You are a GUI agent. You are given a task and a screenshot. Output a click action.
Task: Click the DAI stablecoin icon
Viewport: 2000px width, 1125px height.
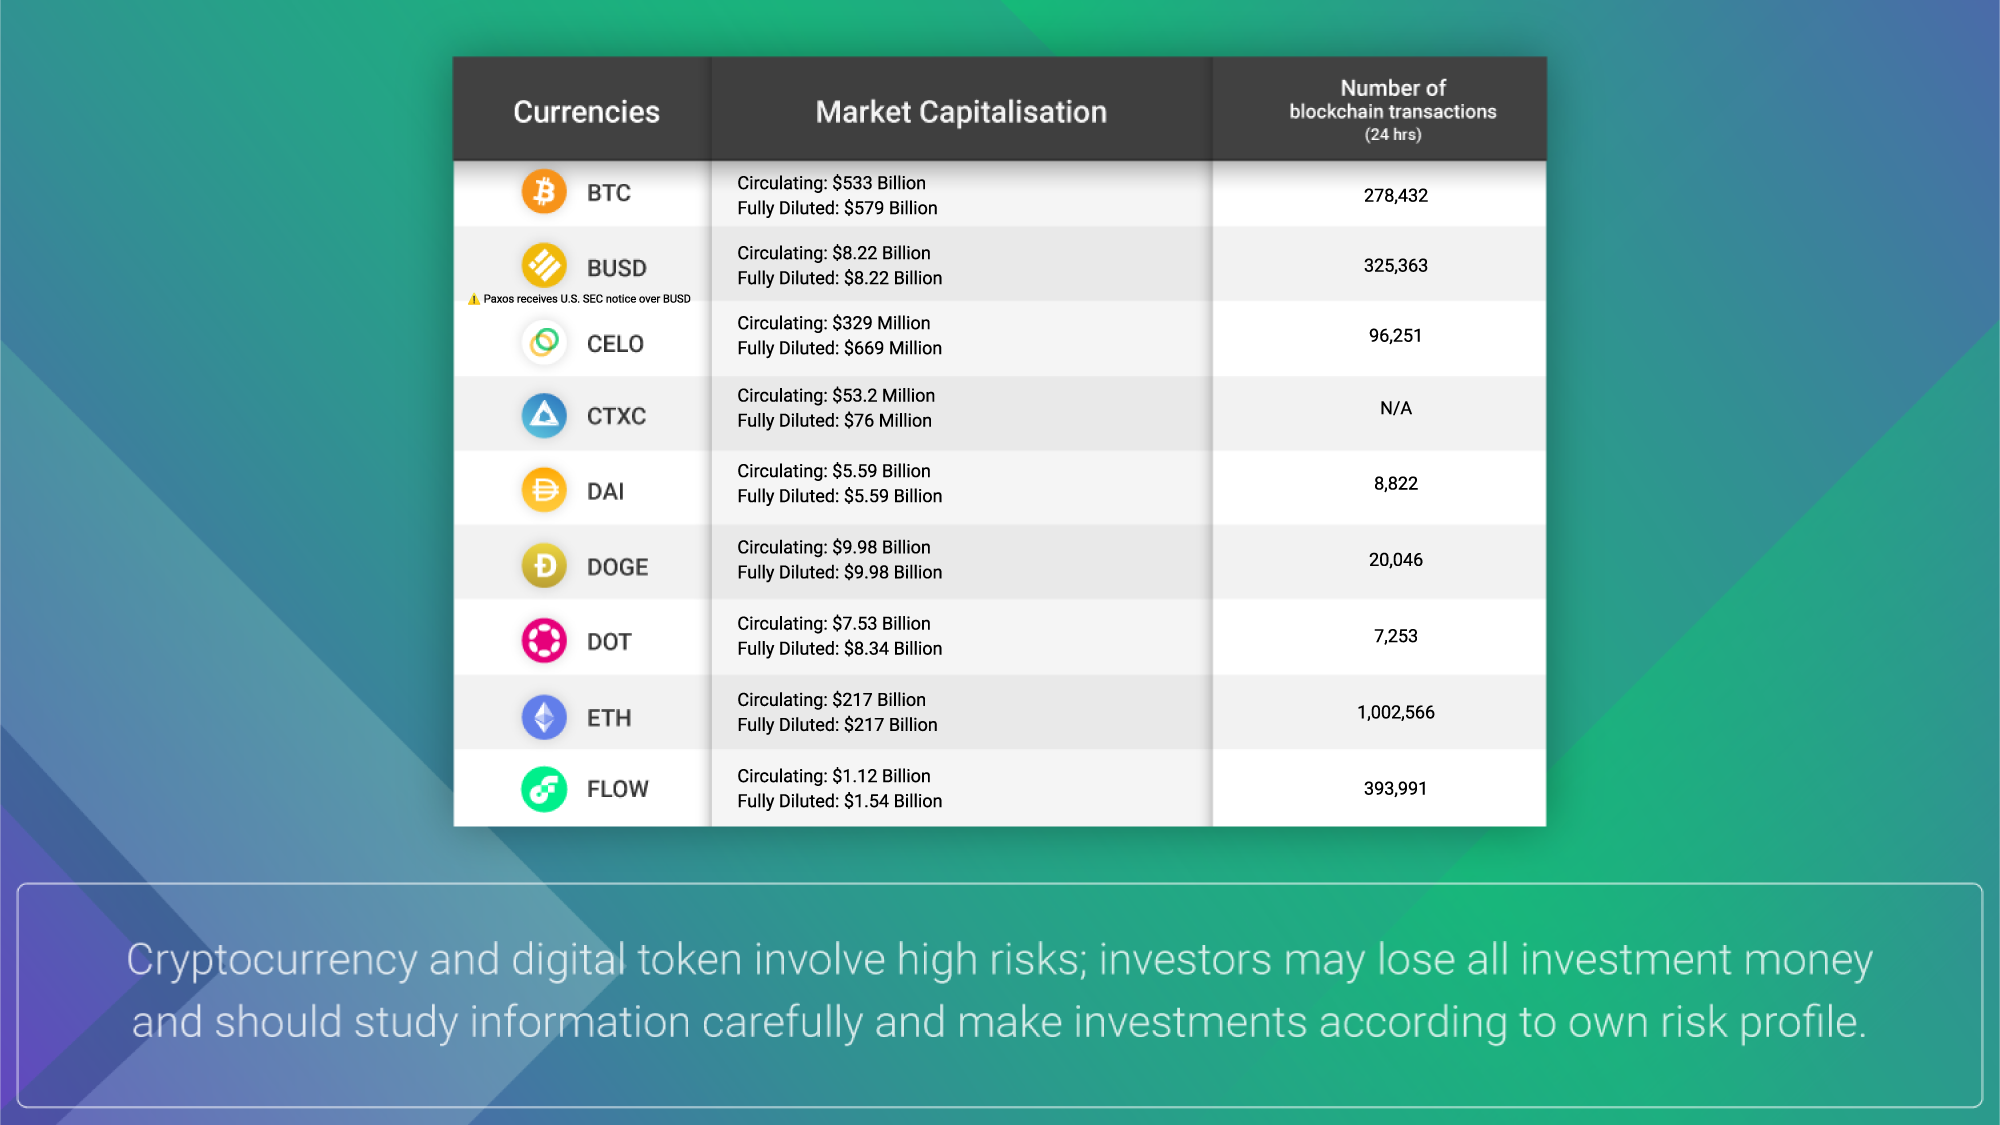tap(543, 490)
